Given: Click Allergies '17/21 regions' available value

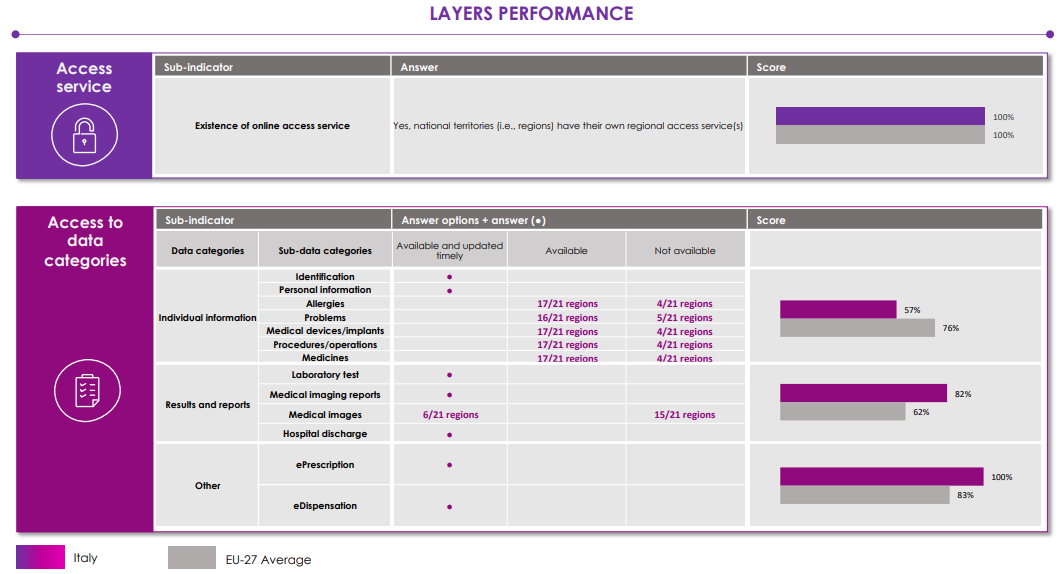Looking at the screenshot, I should point(568,304).
